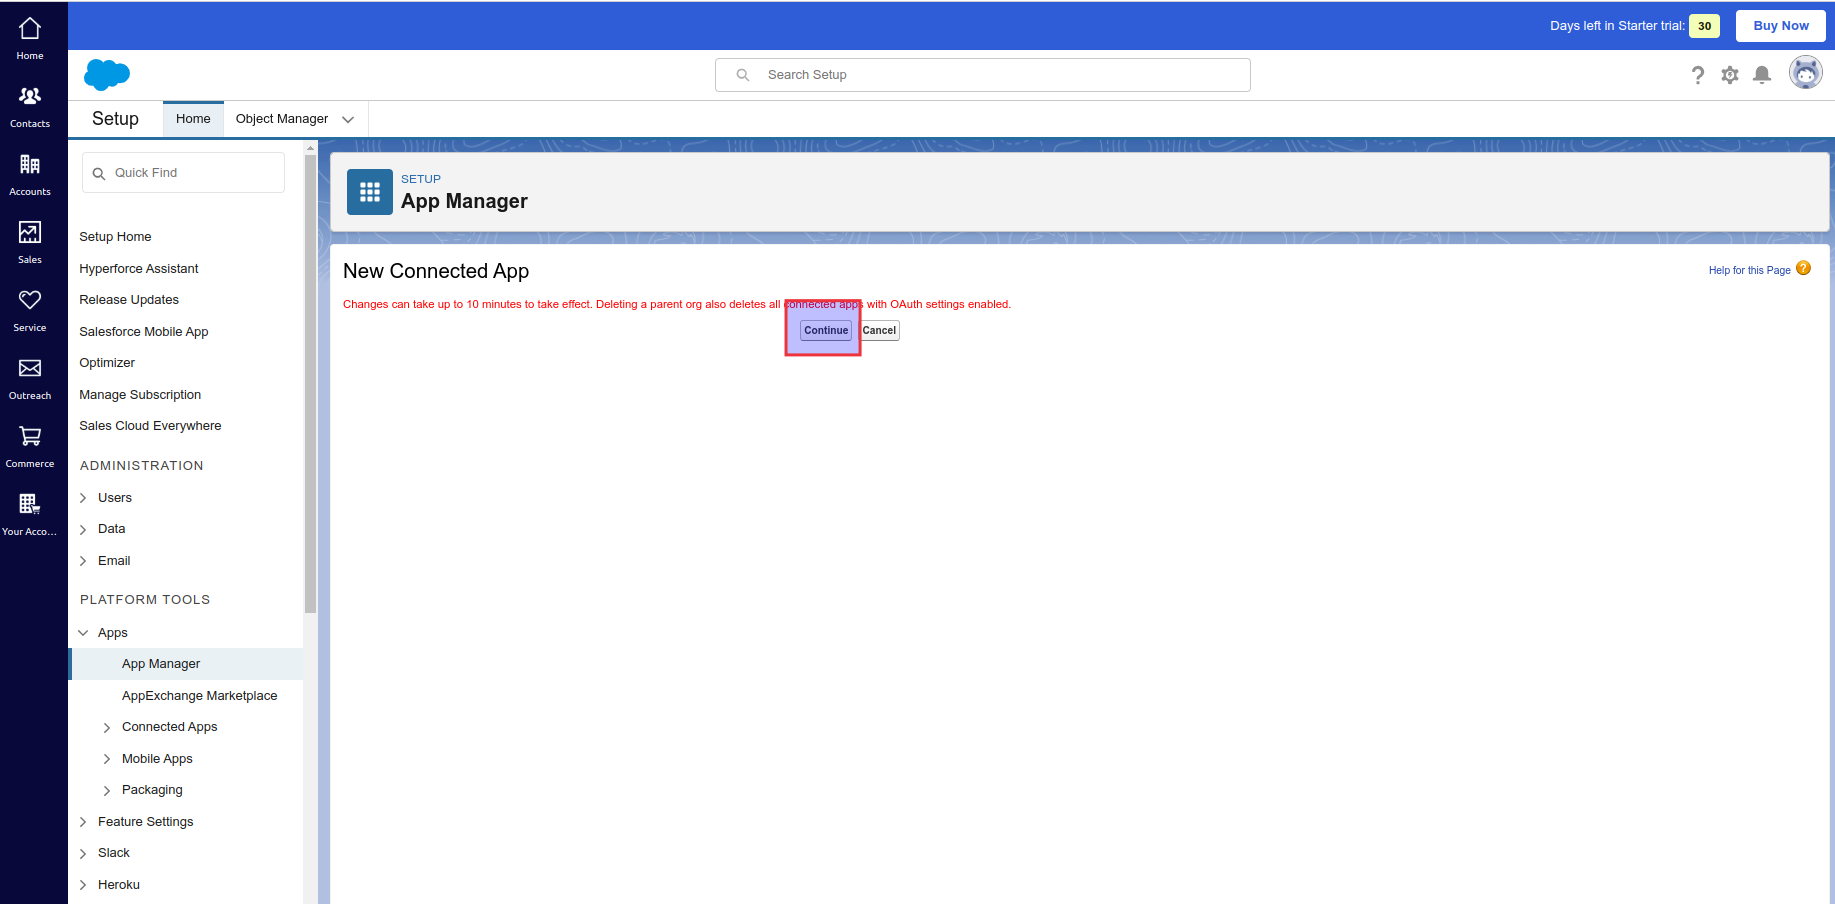The height and width of the screenshot is (904, 1835).
Task: Open Optimizer in sidebar
Action: 107,363
